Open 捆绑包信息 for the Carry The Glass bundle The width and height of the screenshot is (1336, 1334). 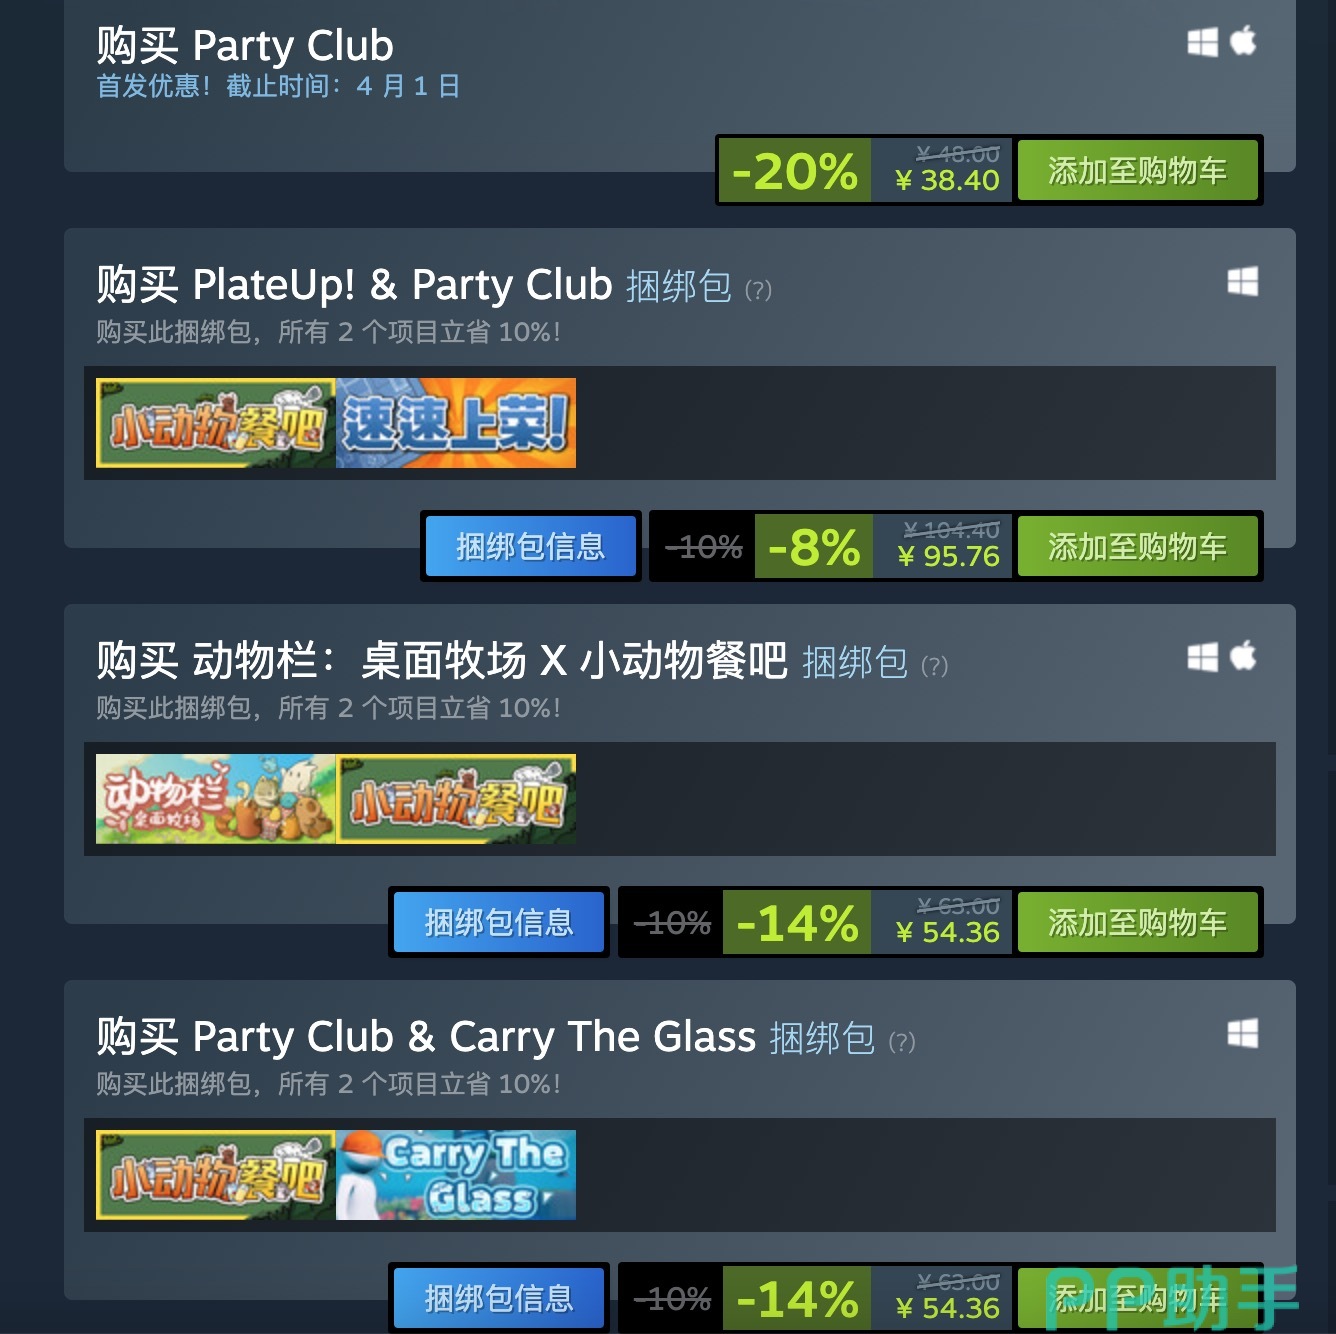(x=499, y=1298)
